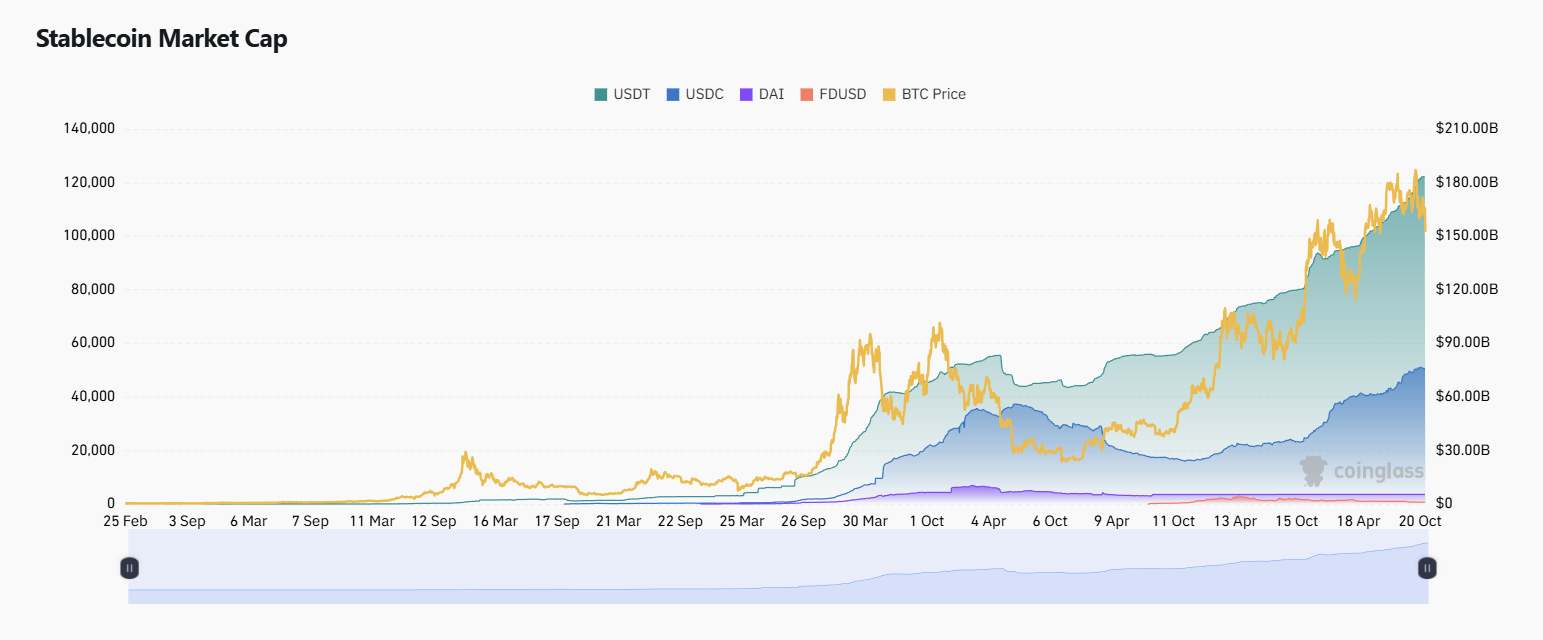Click the 15 Oct date label
The height and width of the screenshot is (640, 1543).
[1297, 521]
